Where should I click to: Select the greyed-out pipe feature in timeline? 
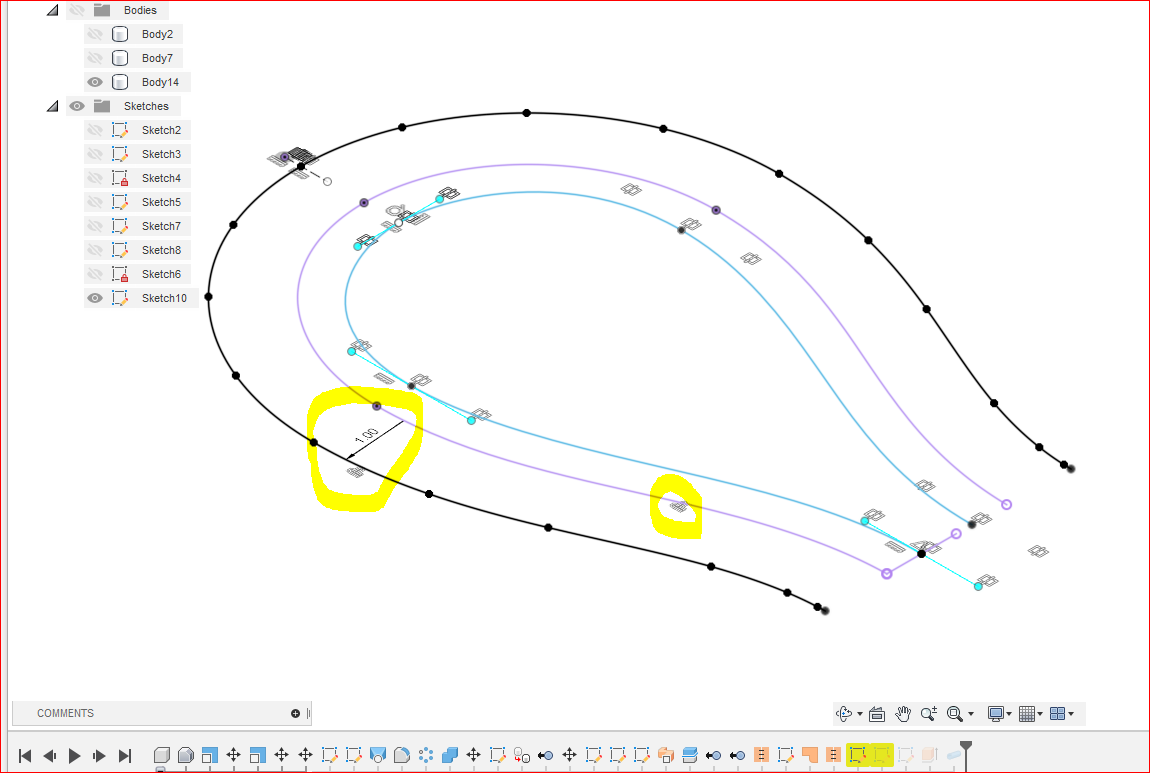954,755
